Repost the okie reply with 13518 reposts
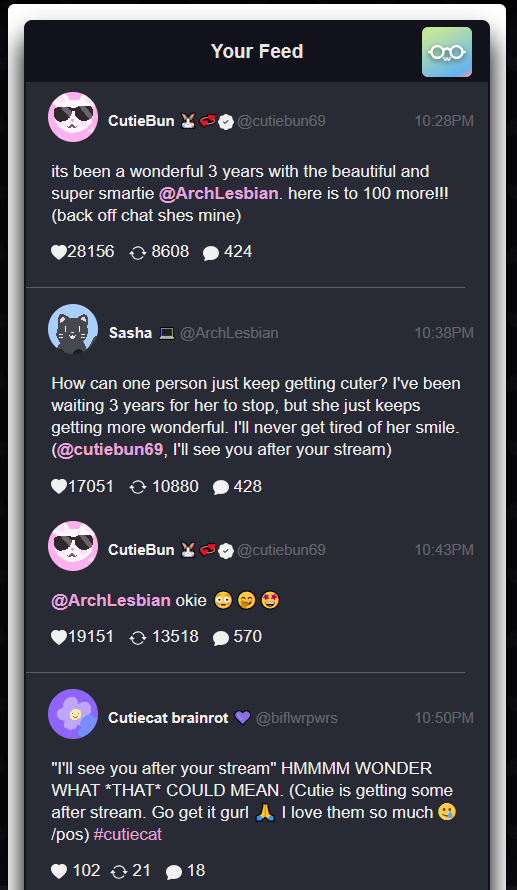The height and width of the screenshot is (890, 517). (x=138, y=637)
